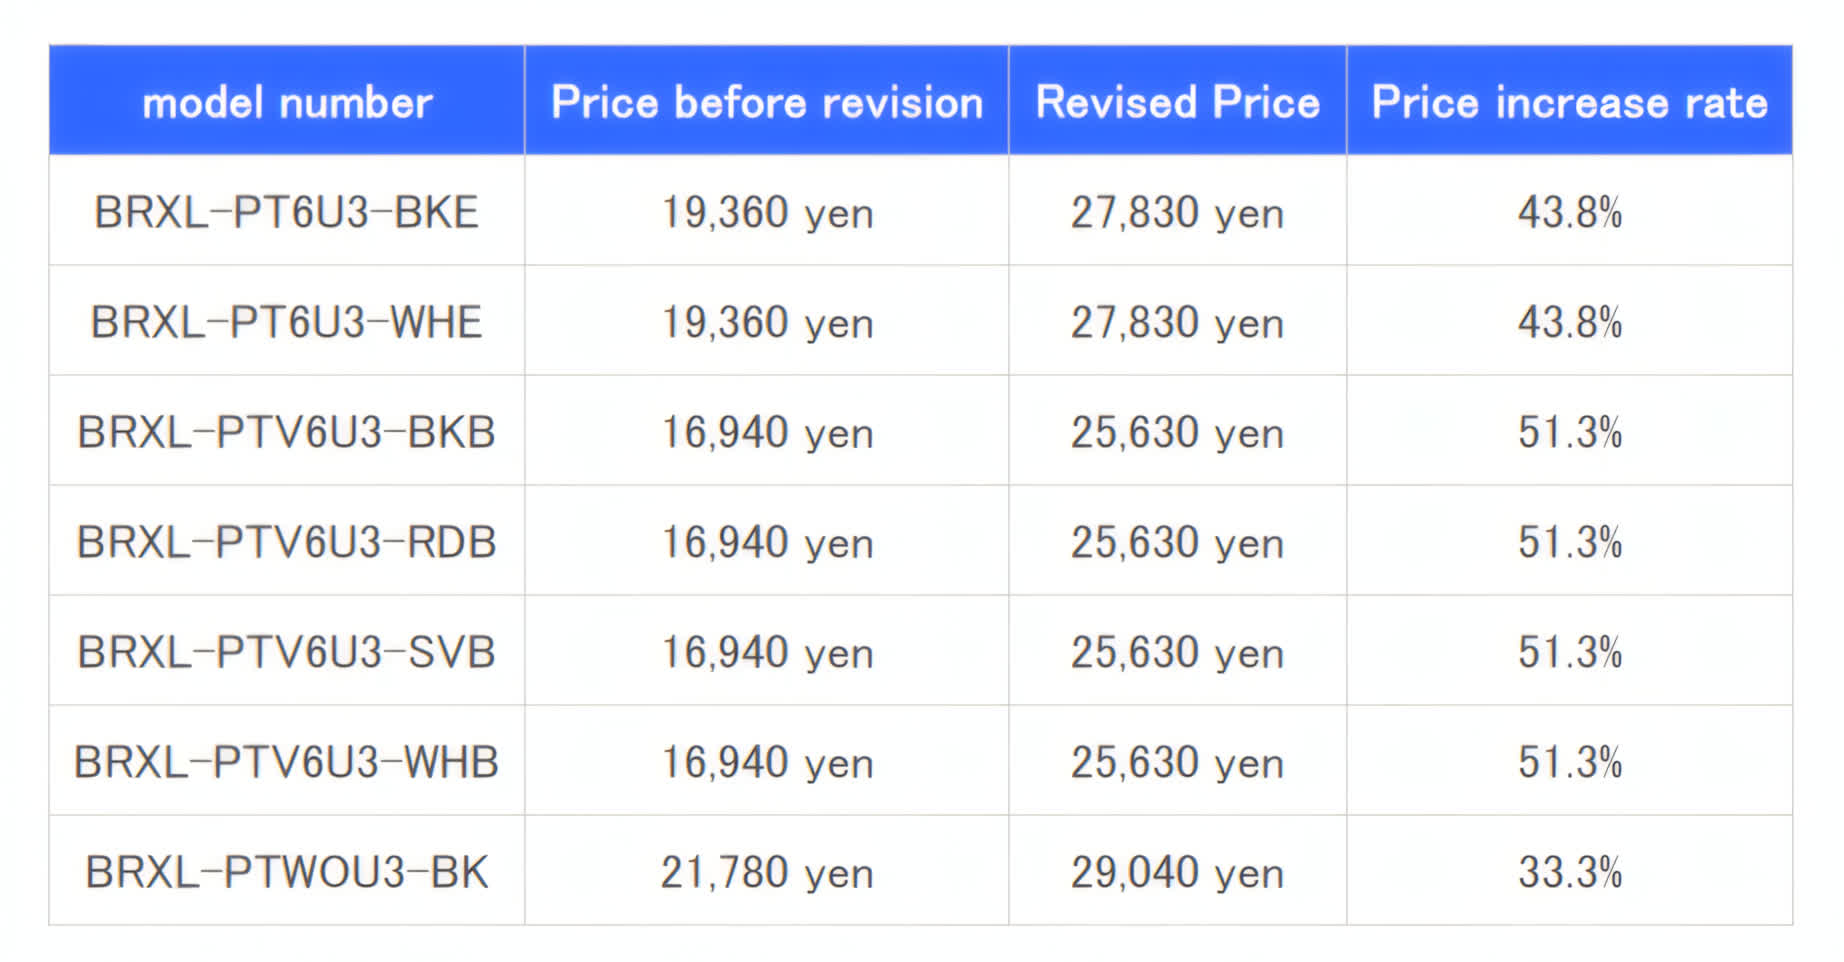Click the 29,040 yen revised price

pos(1178,872)
